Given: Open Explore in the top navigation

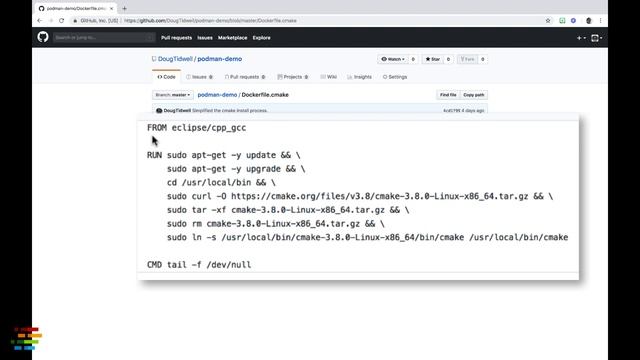Looking at the screenshot, I should pyautogui.click(x=261, y=38).
